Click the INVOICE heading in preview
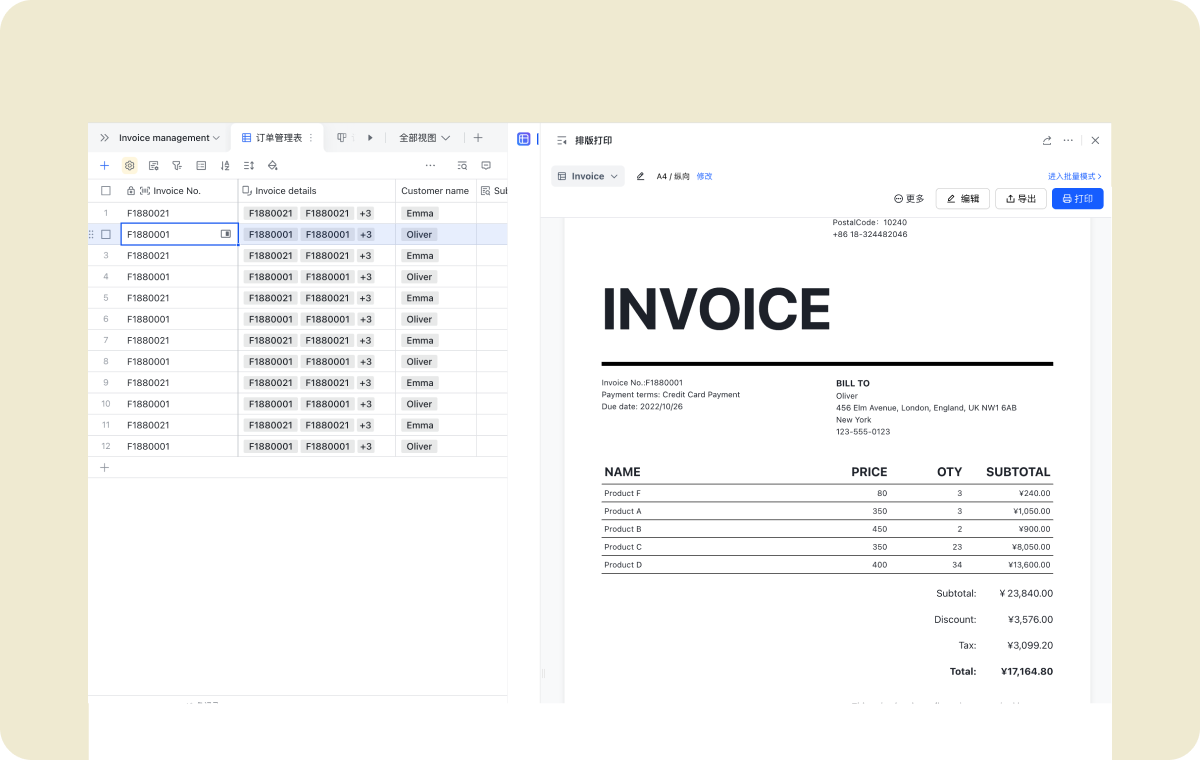 [716, 309]
